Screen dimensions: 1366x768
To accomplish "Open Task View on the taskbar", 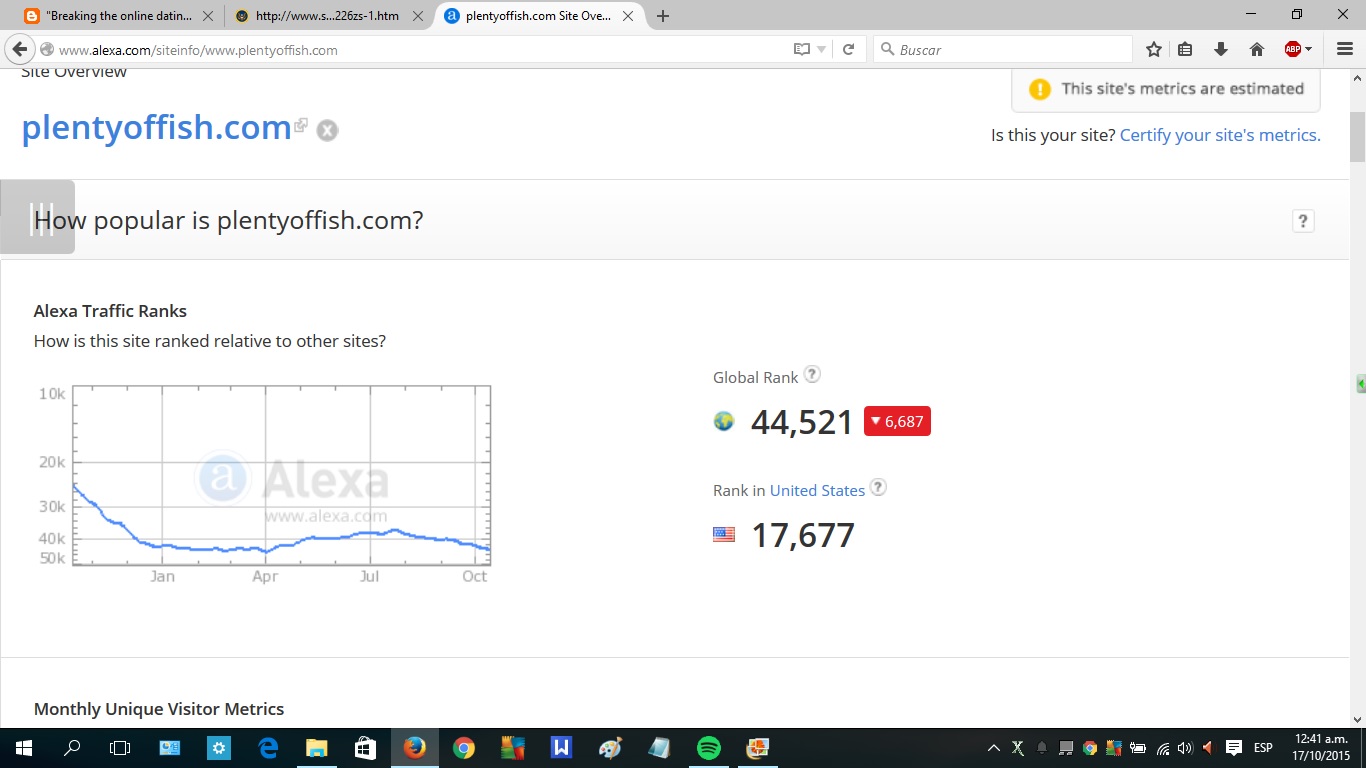I will click(120, 747).
